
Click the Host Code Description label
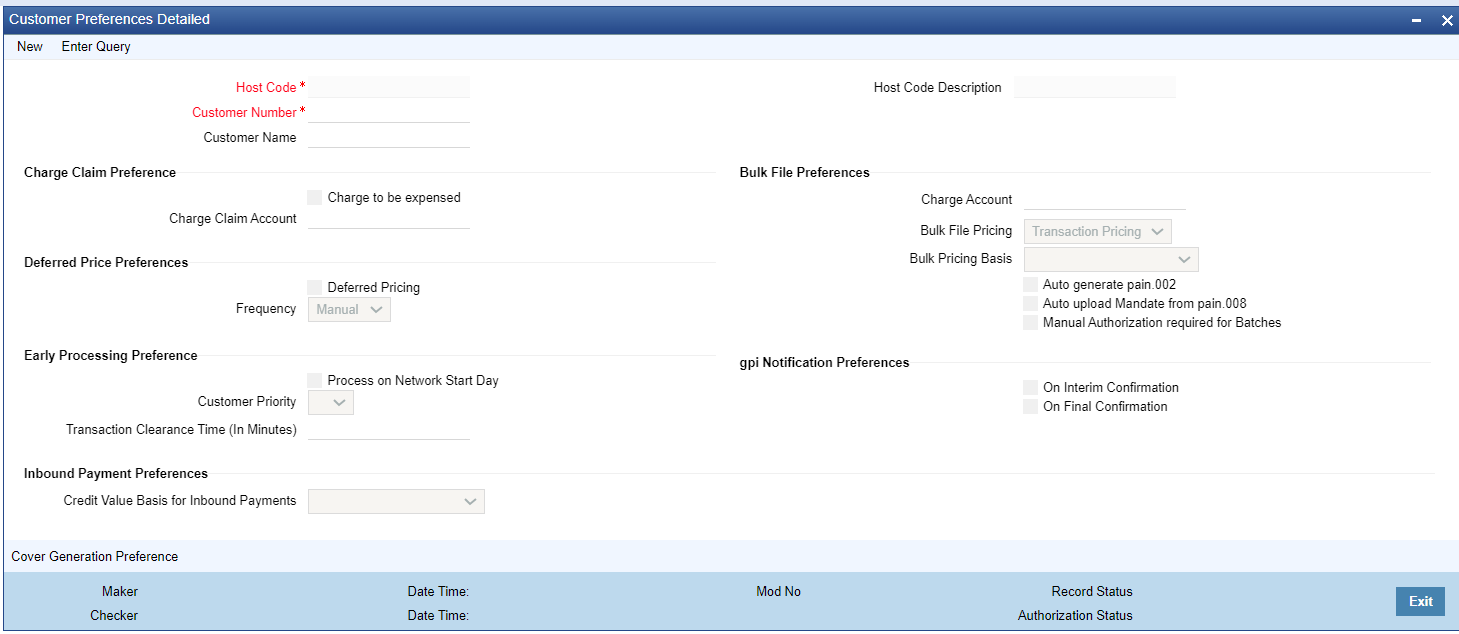click(x=937, y=87)
